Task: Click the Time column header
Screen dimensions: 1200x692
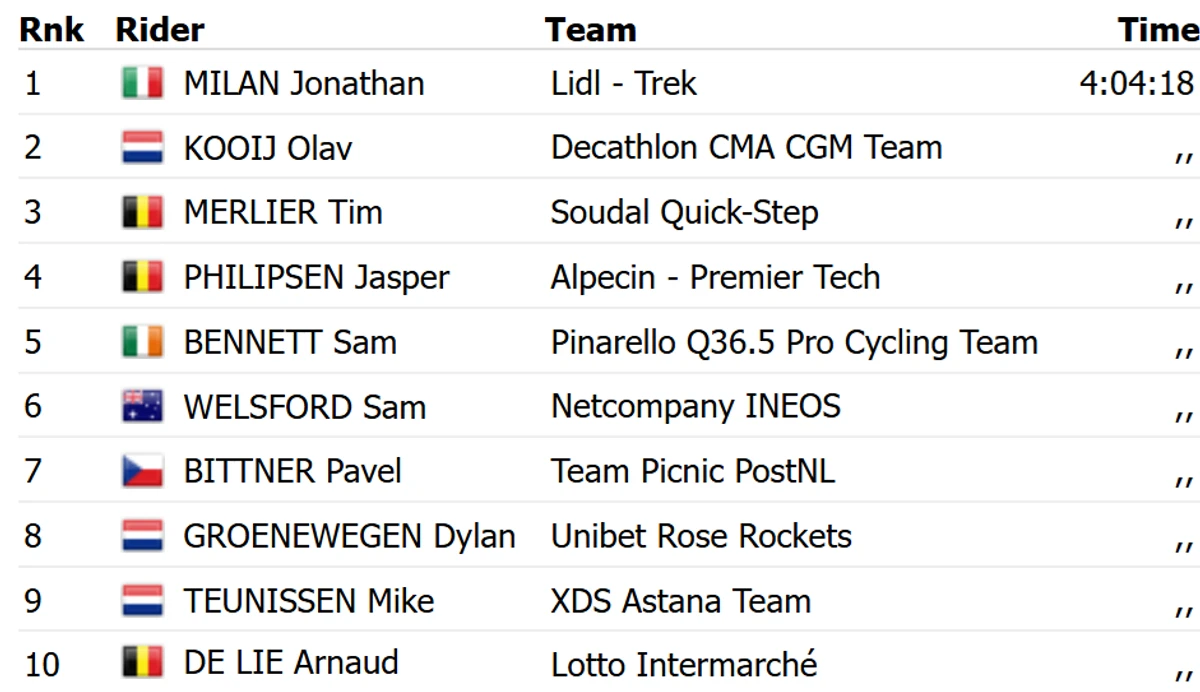Action: click(x=1158, y=30)
